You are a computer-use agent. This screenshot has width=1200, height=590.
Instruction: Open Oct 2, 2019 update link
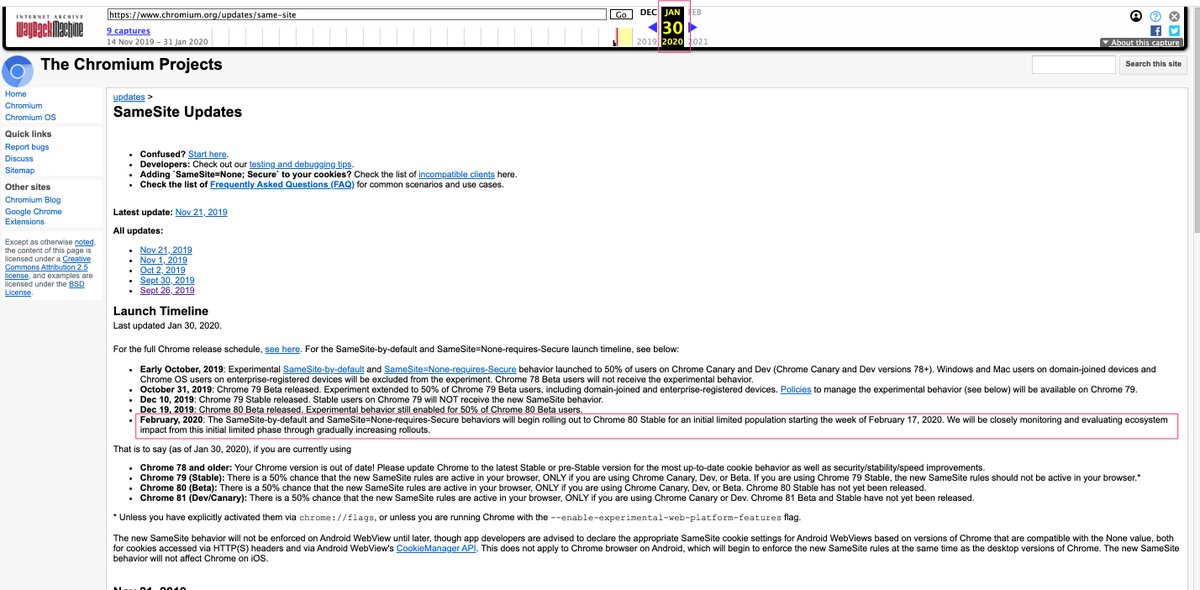(x=162, y=270)
